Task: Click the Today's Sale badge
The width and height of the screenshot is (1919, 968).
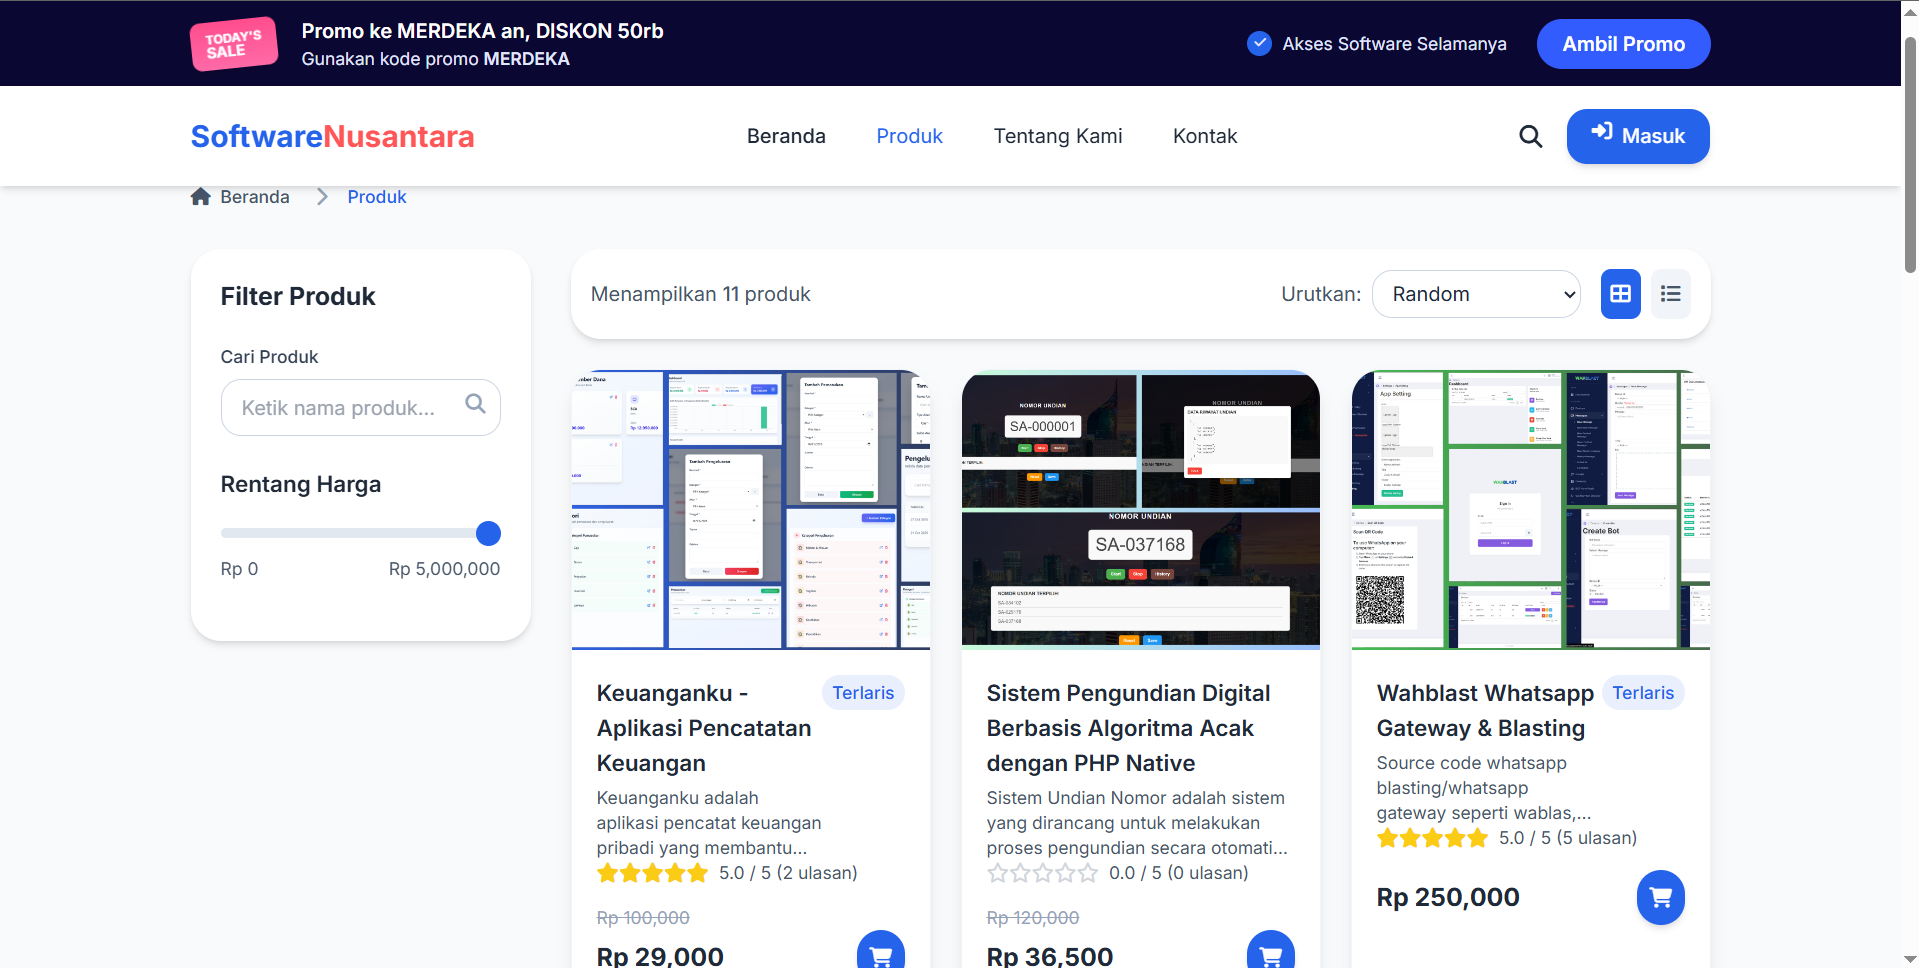Action: click(234, 44)
